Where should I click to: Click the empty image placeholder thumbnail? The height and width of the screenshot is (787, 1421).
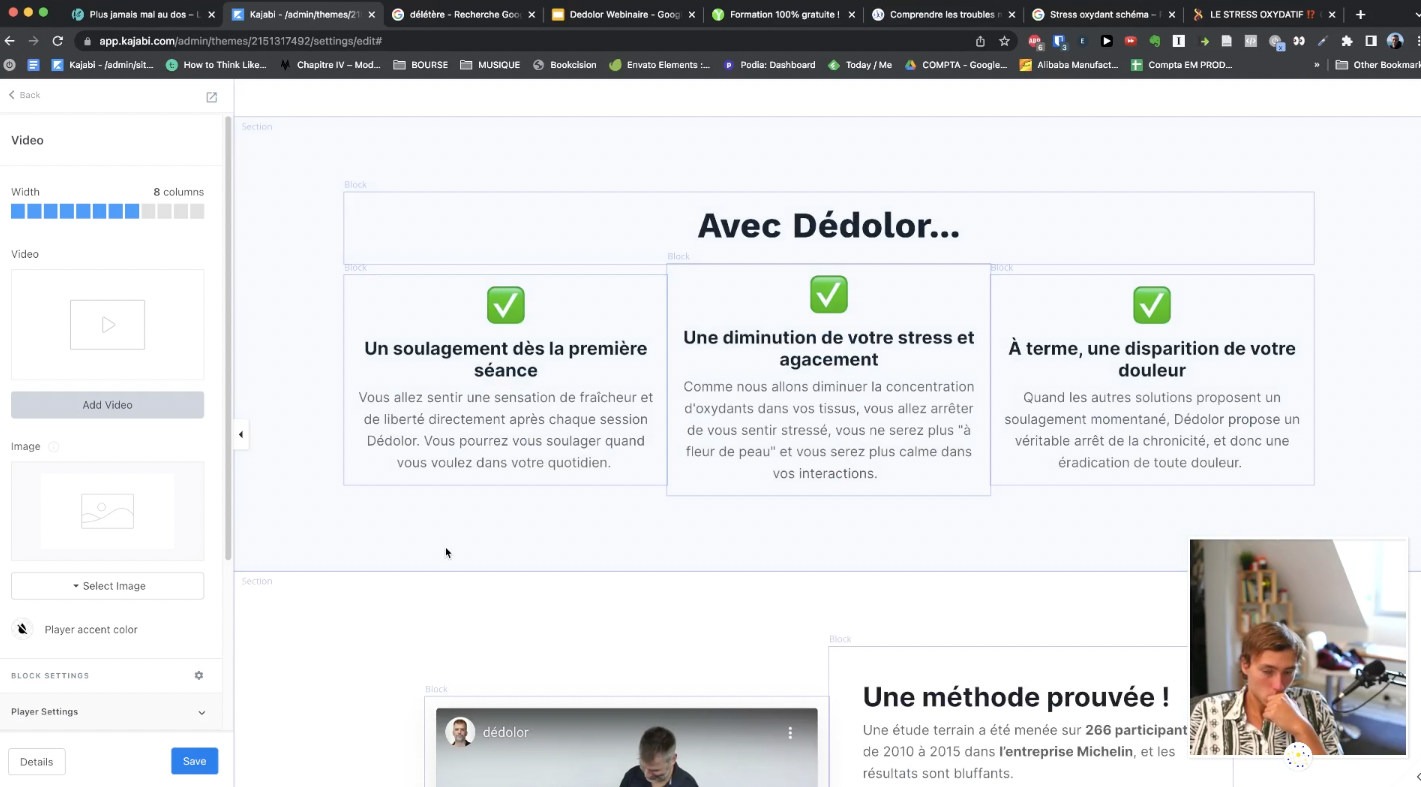click(x=107, y=511)
